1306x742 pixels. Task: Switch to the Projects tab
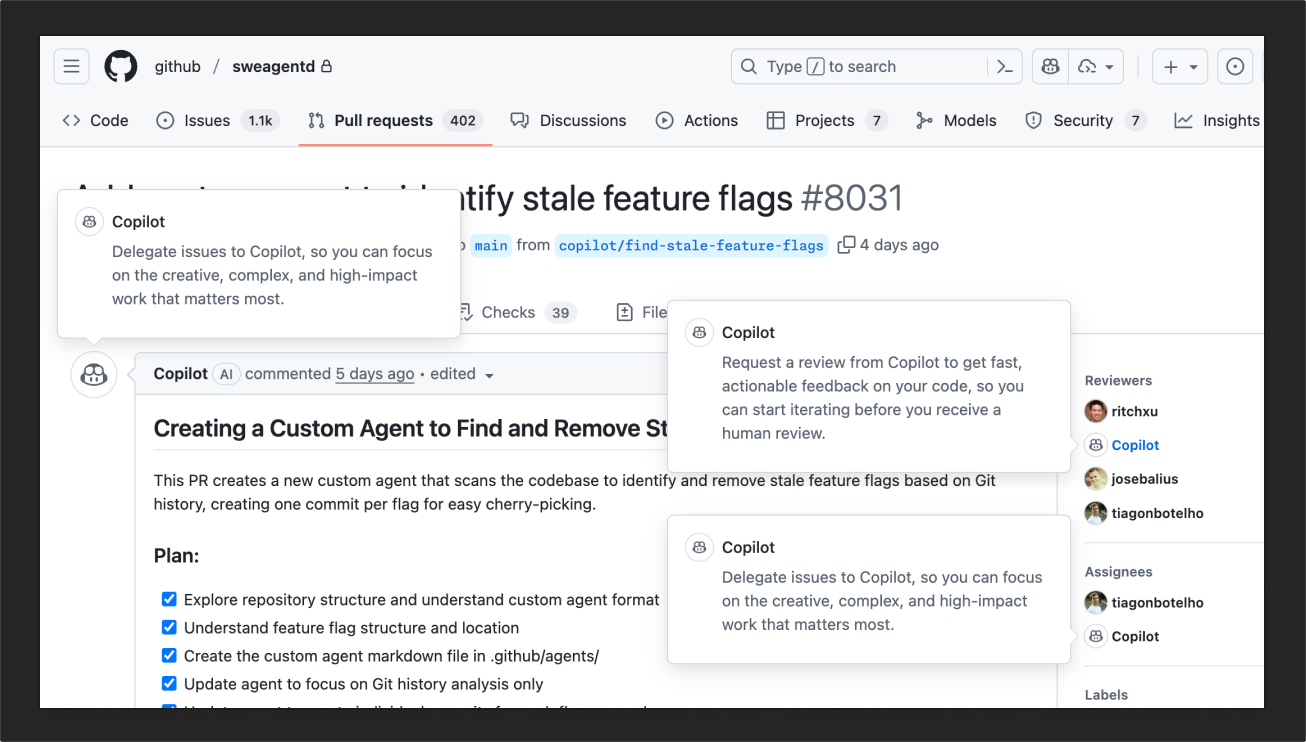pos(827,120)
